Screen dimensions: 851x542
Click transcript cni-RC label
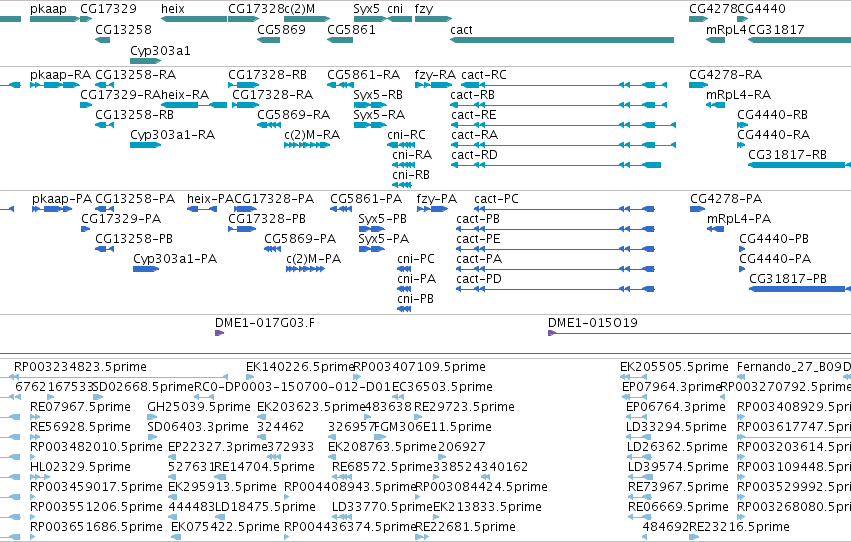coord(407,135)
